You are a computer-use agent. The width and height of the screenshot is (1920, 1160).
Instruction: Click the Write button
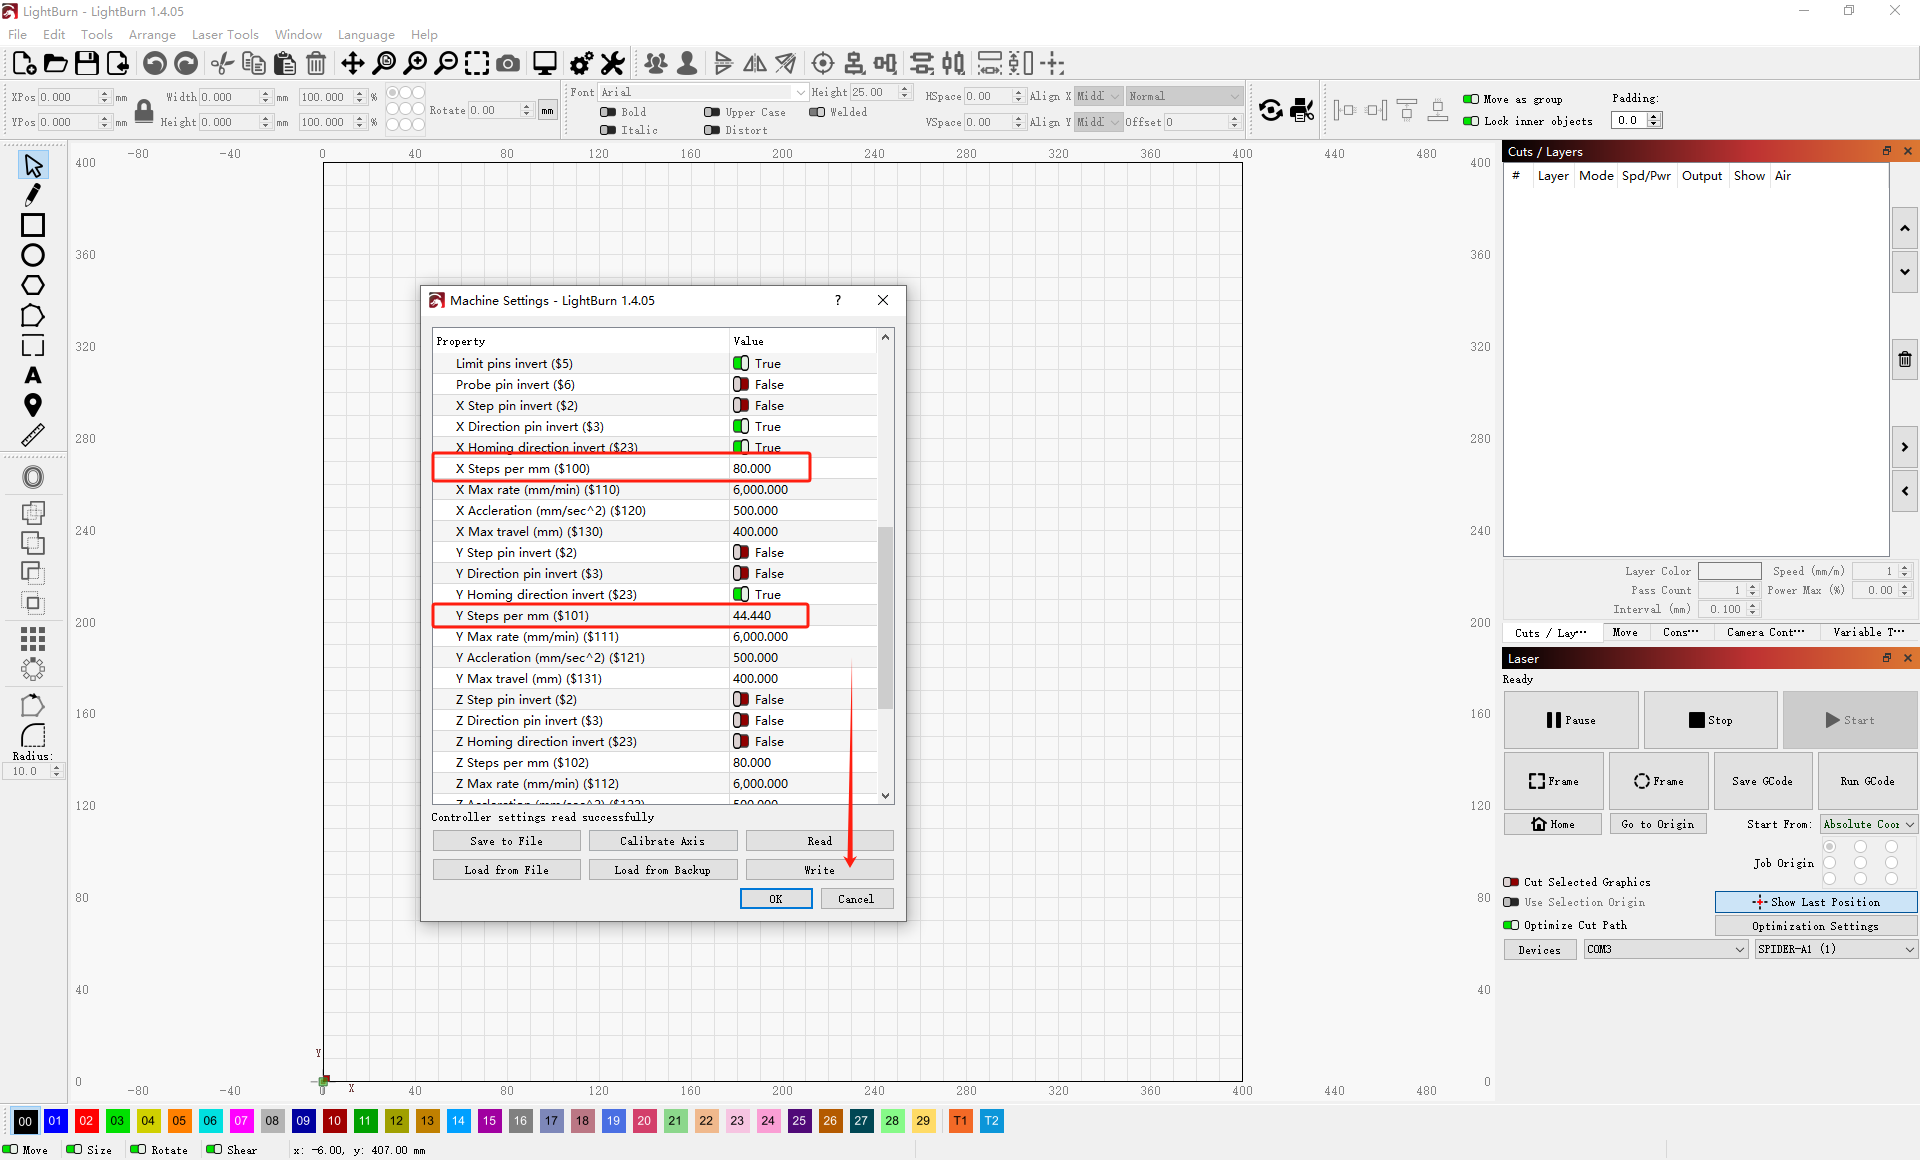819,870
